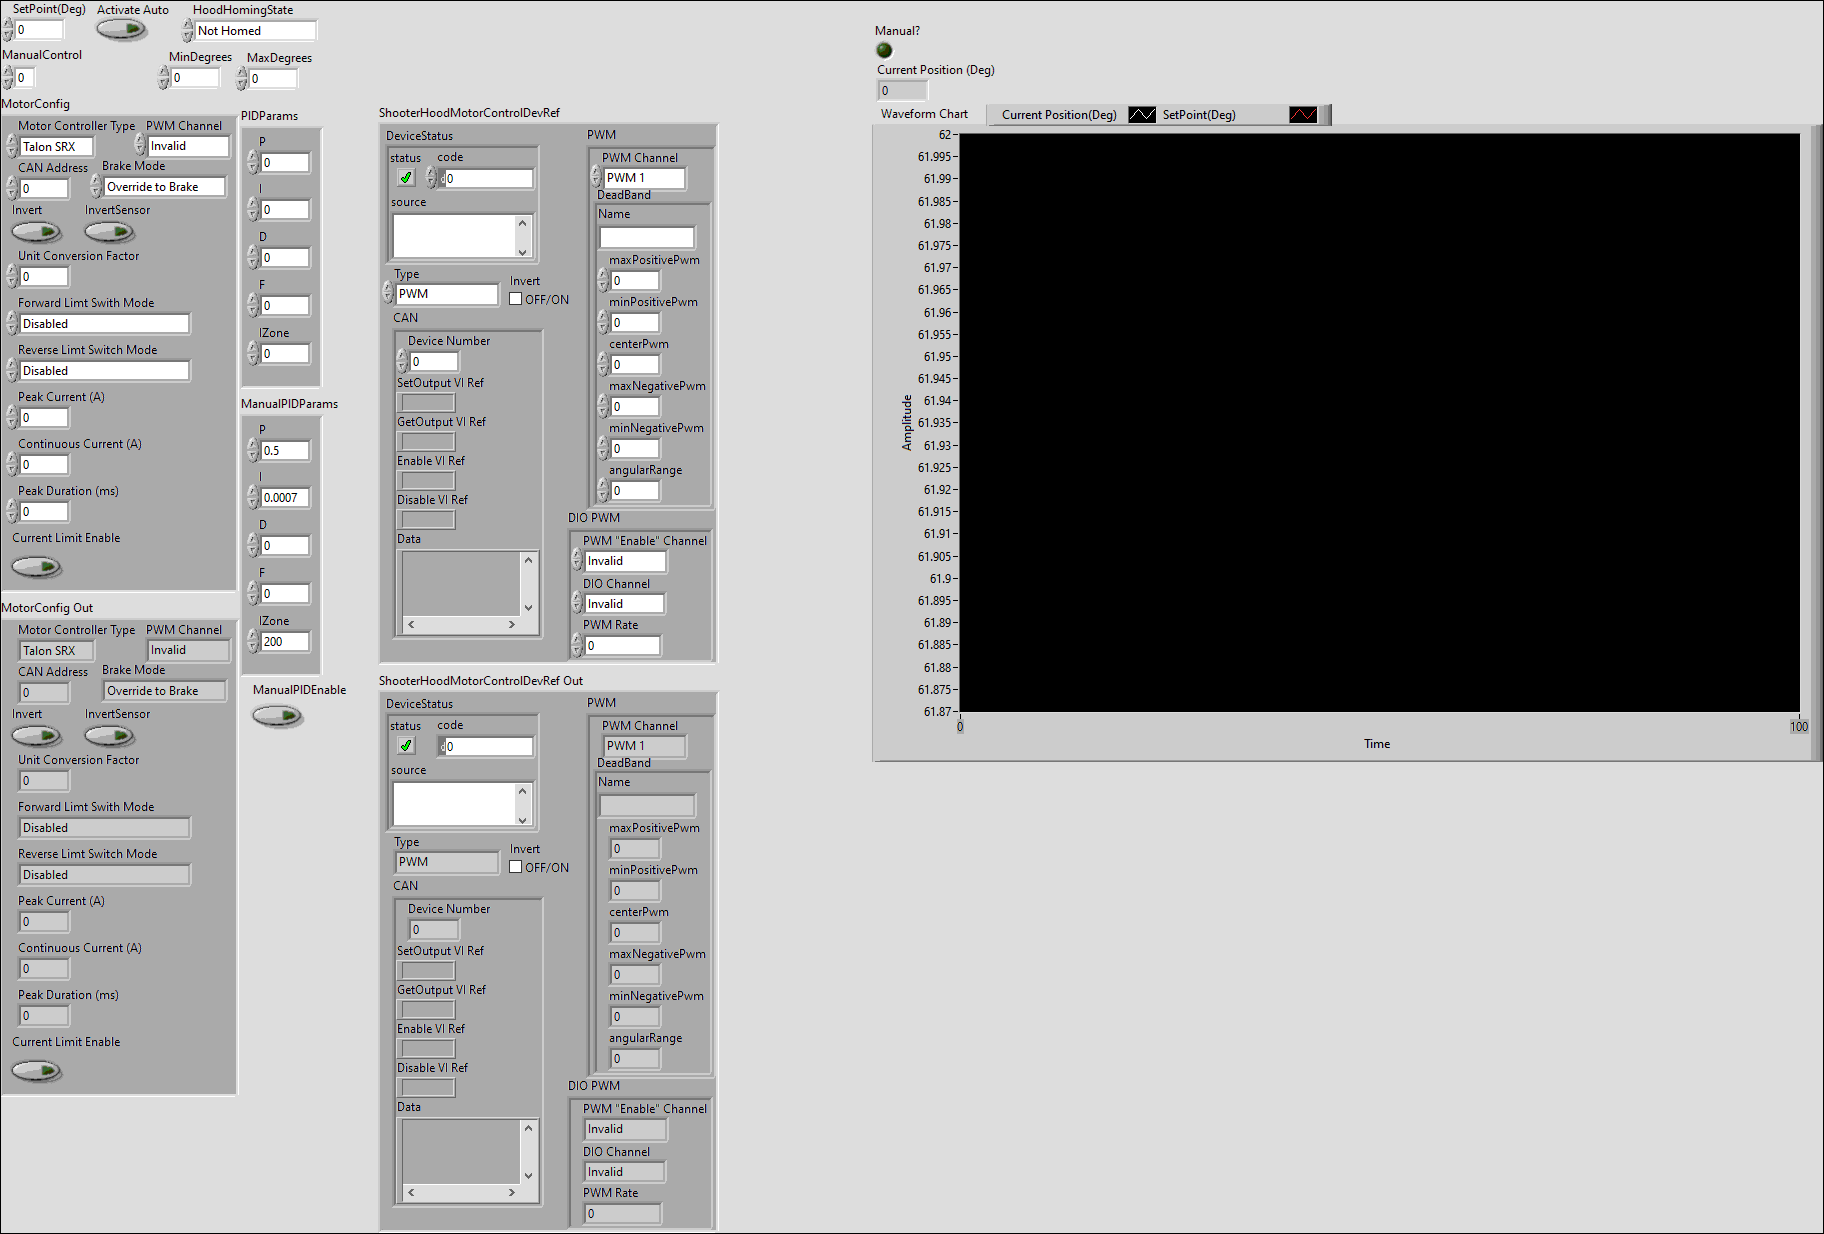Open MotorConfig Forward Limit Switch Mode selector

pyautogui.click(x=104, y=324)
